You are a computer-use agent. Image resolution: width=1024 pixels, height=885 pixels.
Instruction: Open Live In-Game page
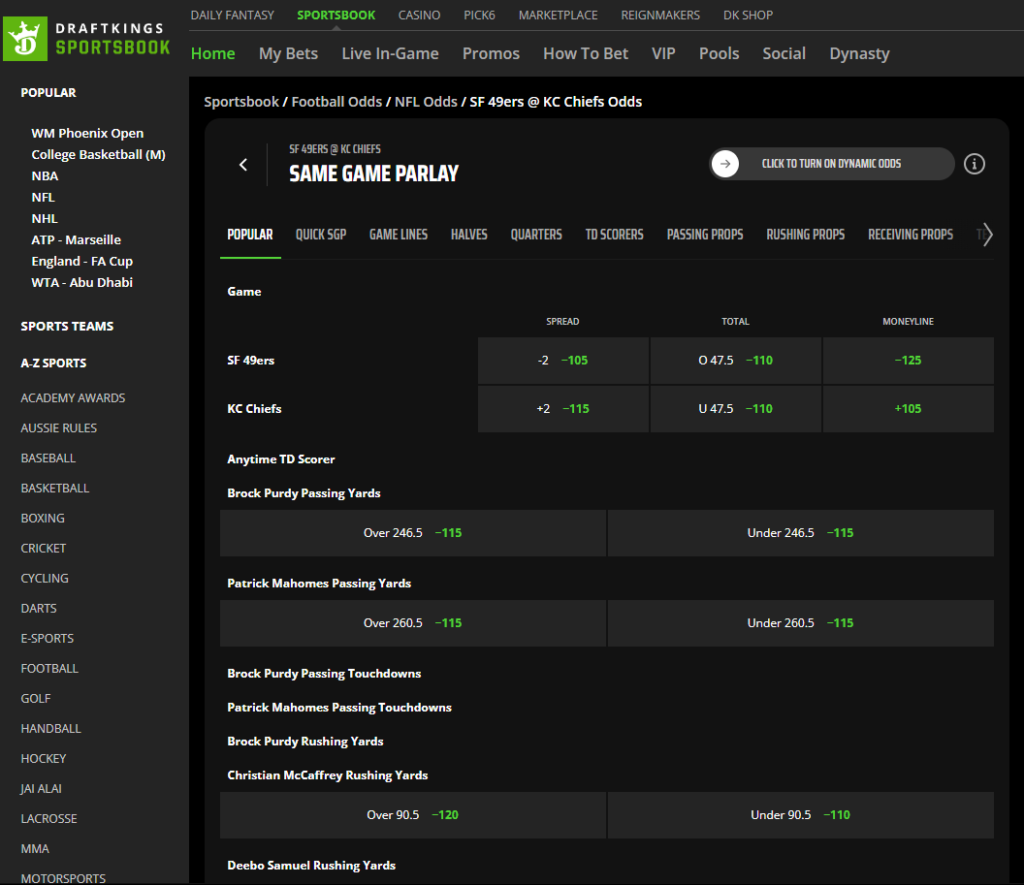pos(390,54)
